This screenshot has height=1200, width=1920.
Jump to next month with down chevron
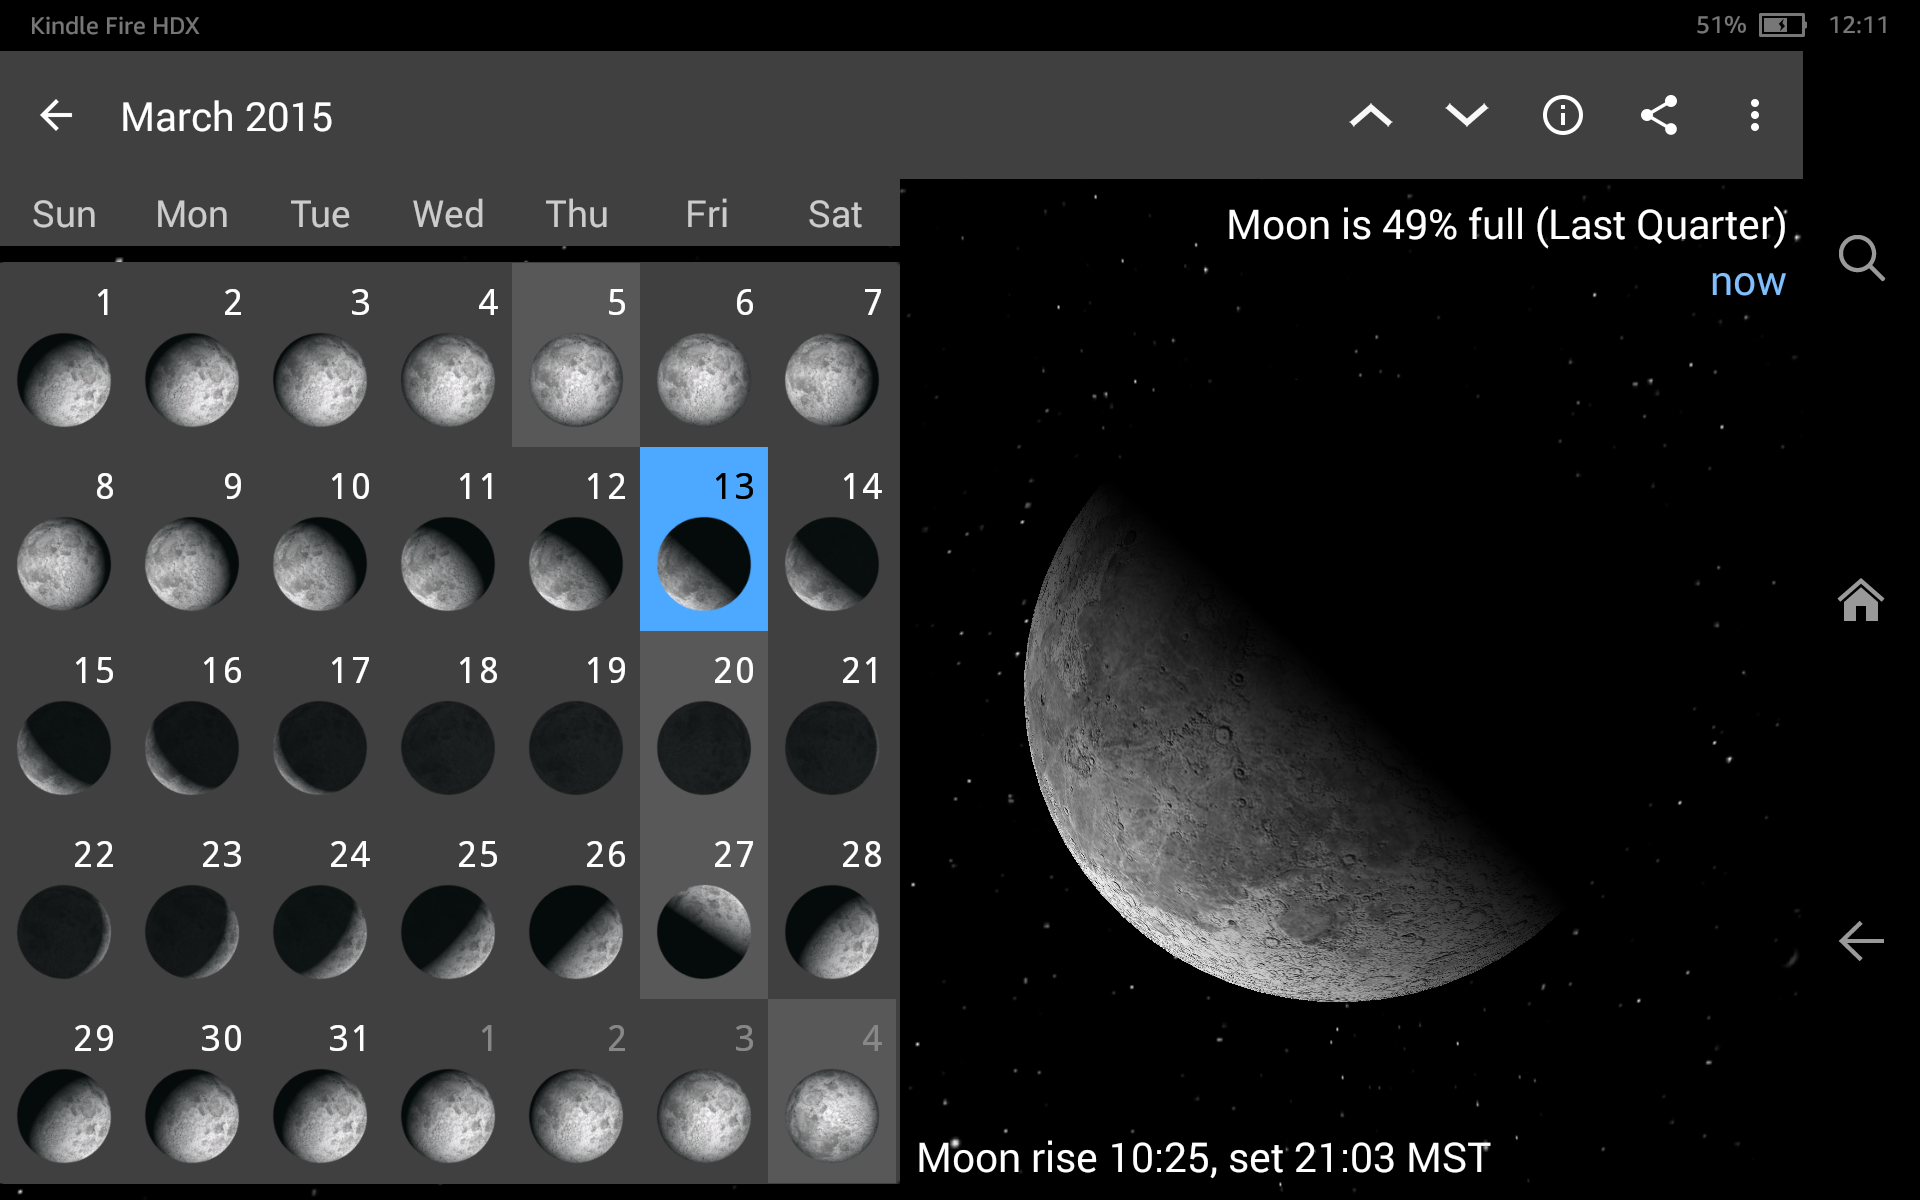(1465, 115)
